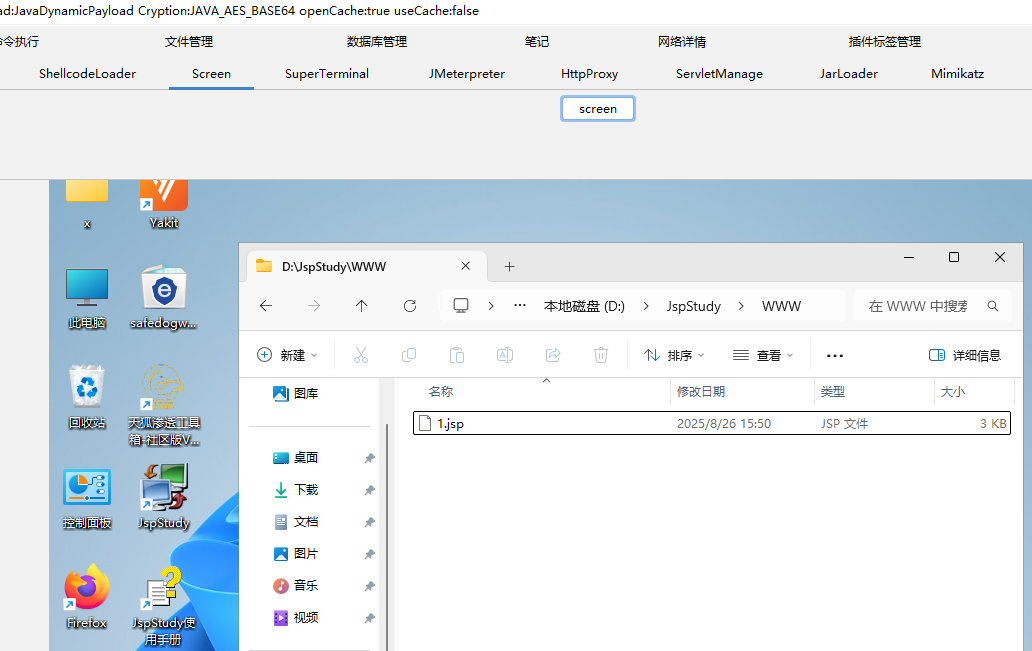Sort by the 名称 column header
The height and width of the screenshot is (651, 1032).
[441, 392]
